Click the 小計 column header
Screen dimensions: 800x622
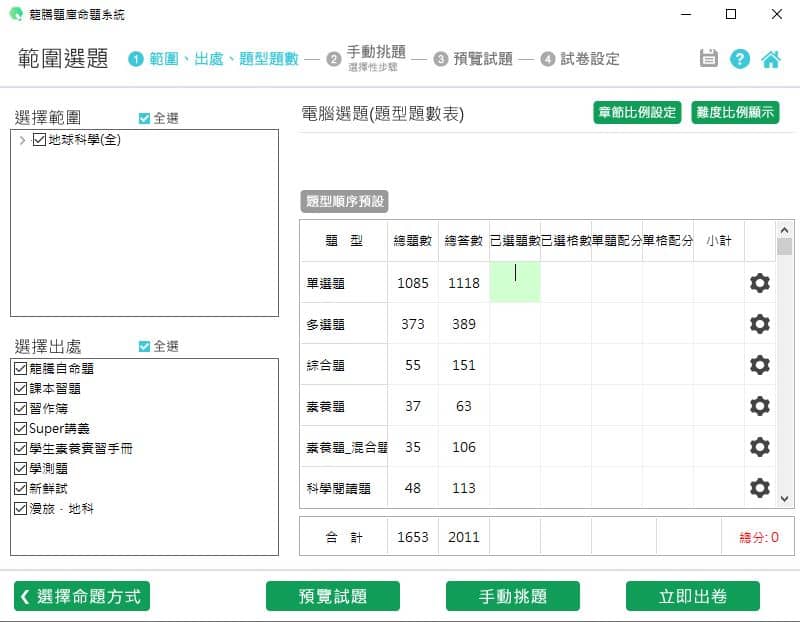[x=719, y=241]
